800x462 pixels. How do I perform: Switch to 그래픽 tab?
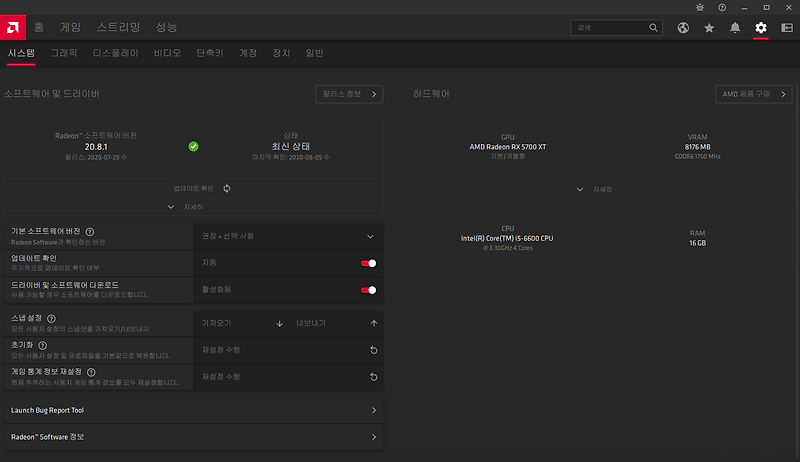(x=64, y=53)
